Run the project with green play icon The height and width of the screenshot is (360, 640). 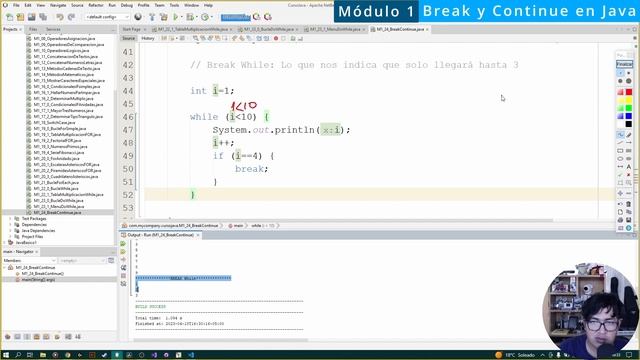tap(176, 17)
